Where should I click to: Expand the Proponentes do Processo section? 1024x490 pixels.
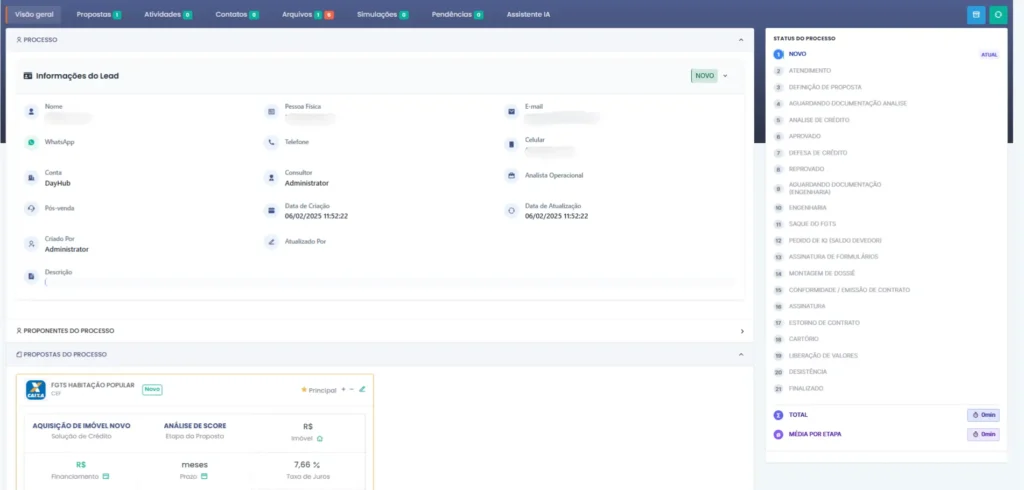coord(741,331)
